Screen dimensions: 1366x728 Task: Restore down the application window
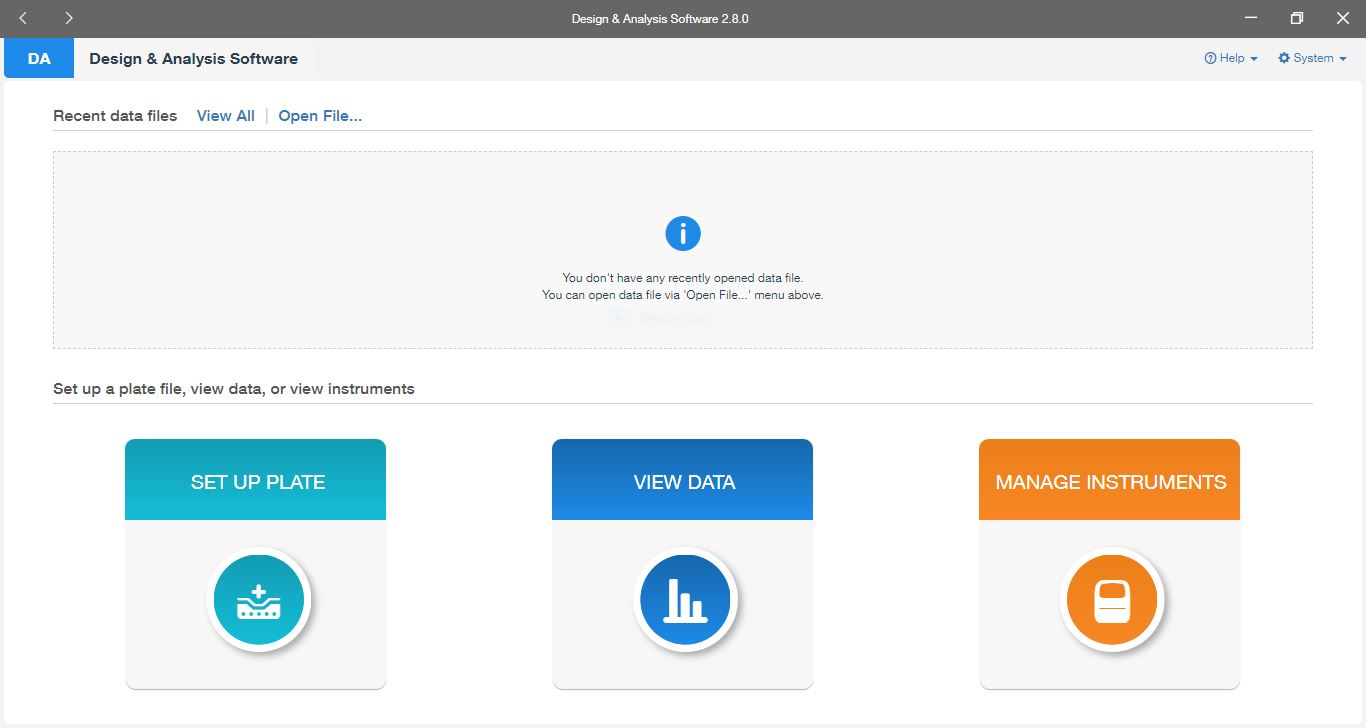click(1297, 18)
